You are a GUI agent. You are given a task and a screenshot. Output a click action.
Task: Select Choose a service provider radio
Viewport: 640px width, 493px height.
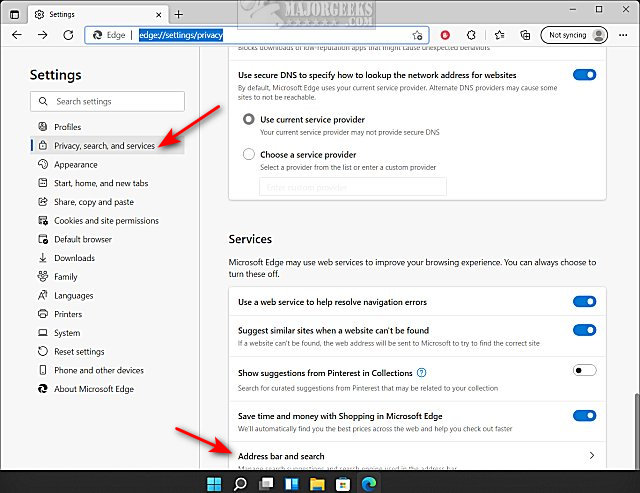pos(249,154)
